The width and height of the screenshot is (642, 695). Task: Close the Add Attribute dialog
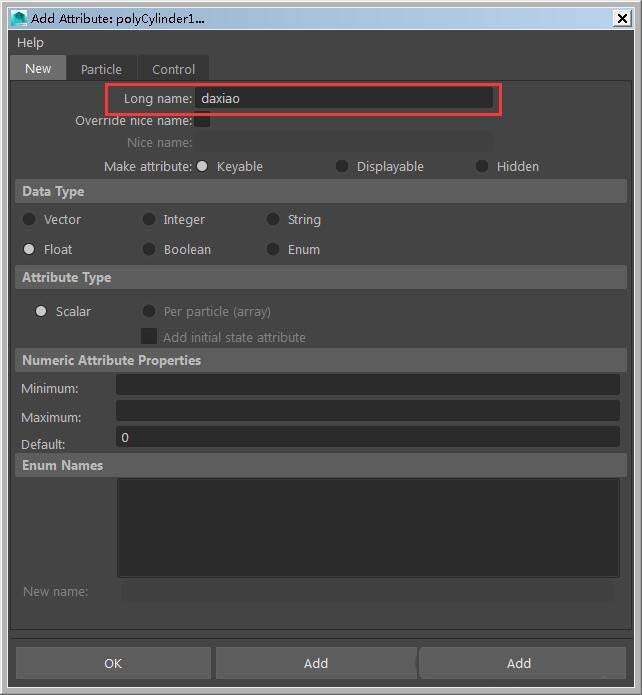[x=622, y=18]
